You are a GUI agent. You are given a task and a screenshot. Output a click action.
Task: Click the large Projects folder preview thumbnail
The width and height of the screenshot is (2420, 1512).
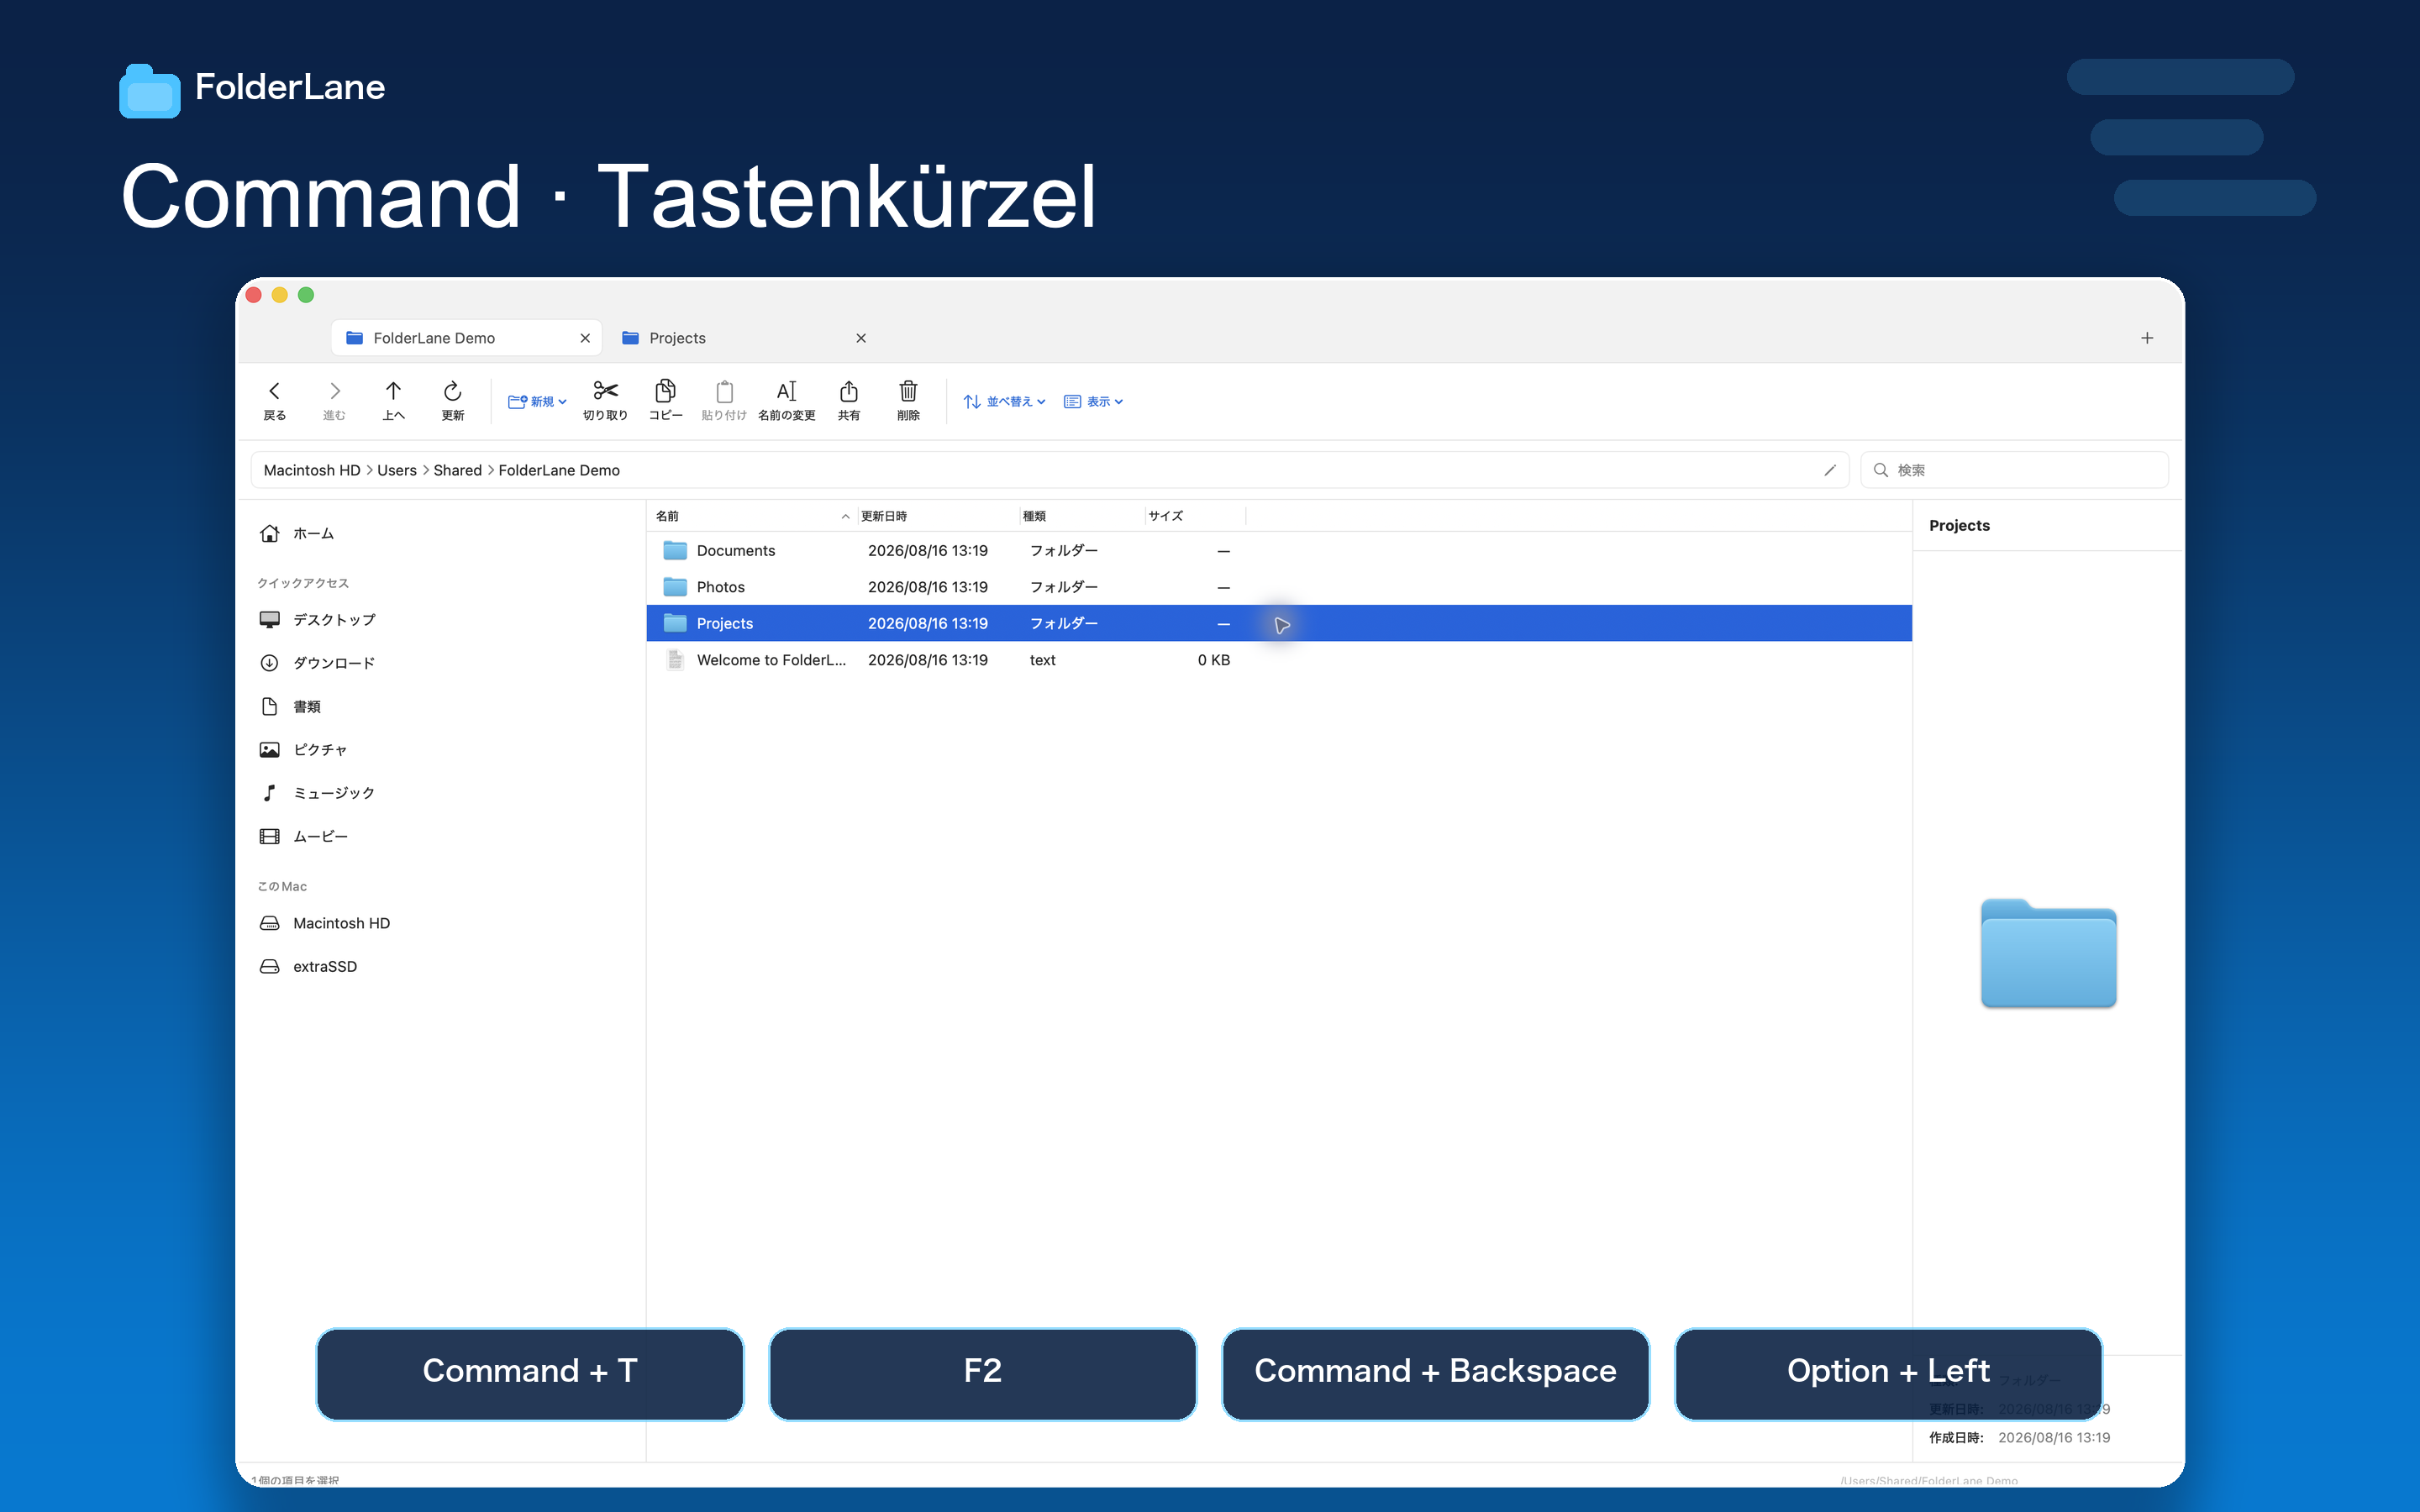tap(2048, 954)
